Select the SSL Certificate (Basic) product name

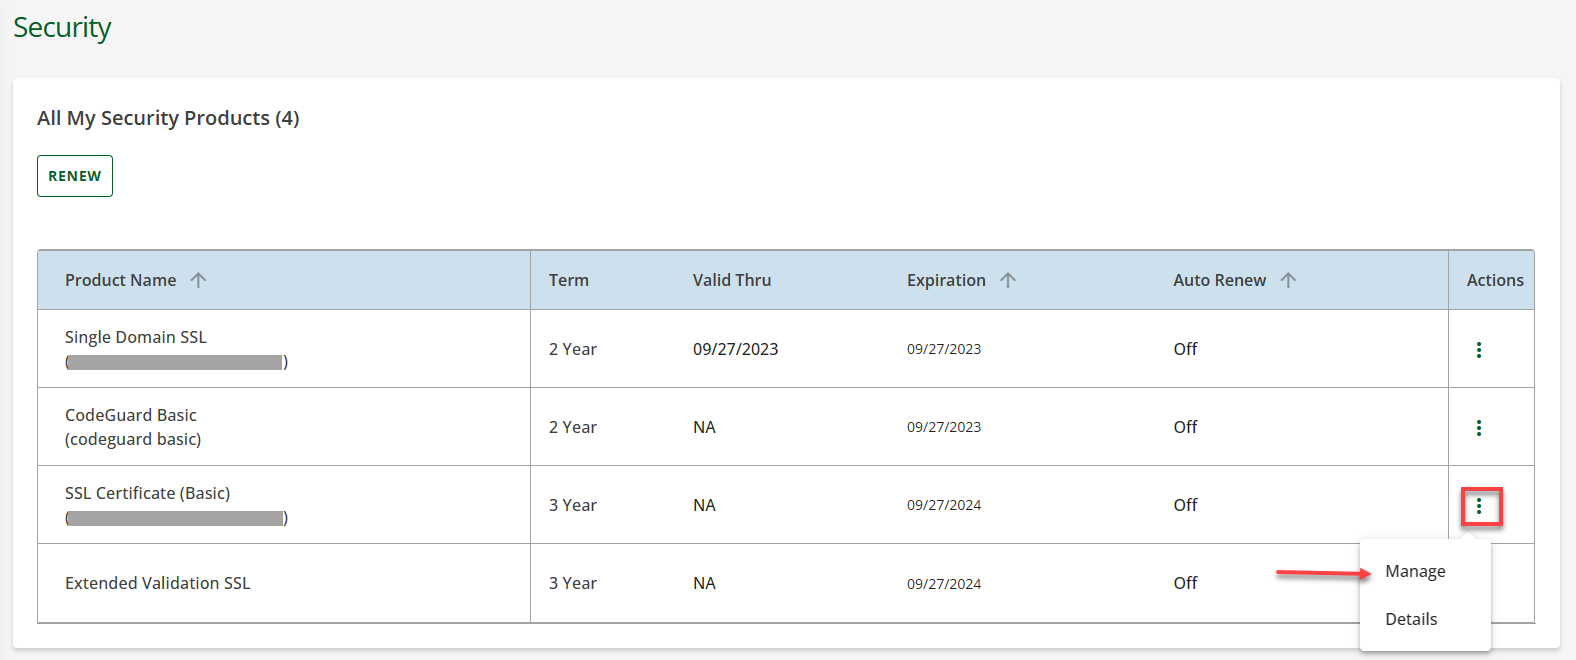click(148, 493)
